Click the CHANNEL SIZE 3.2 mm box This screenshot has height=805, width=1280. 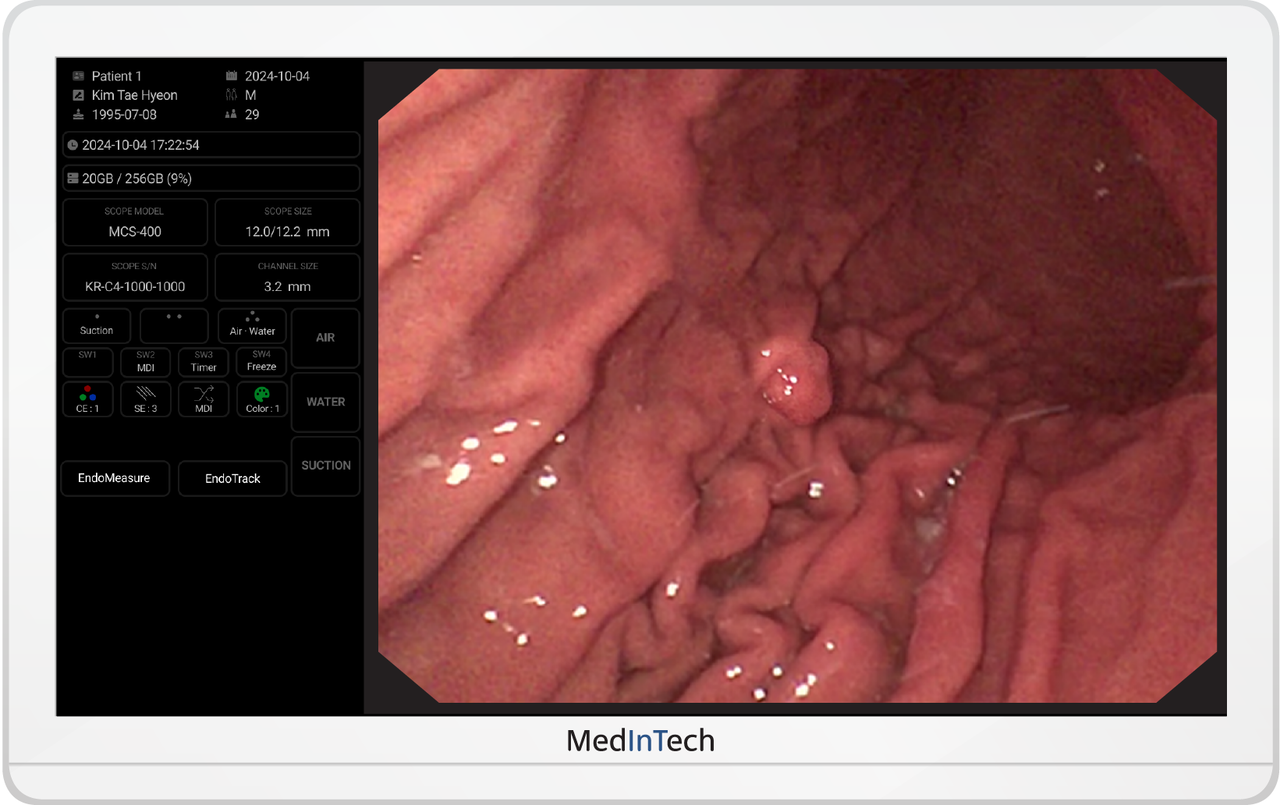click(288, 277)
